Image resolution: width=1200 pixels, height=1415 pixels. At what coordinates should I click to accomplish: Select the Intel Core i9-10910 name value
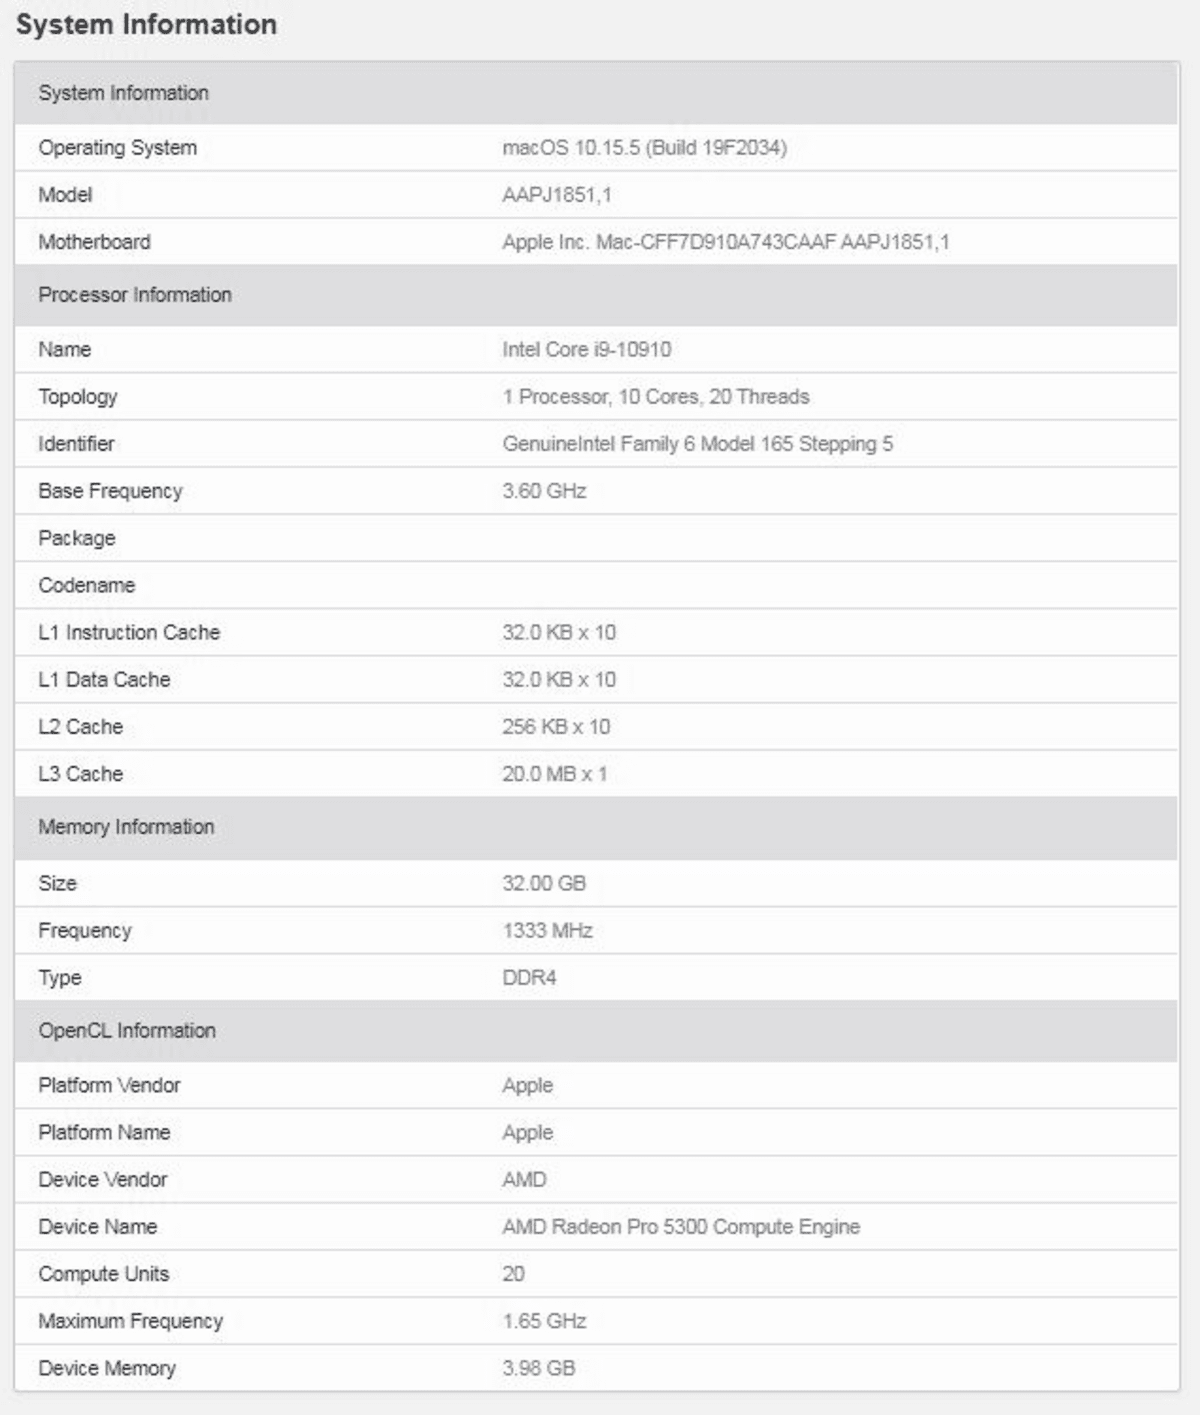point(586,349)
